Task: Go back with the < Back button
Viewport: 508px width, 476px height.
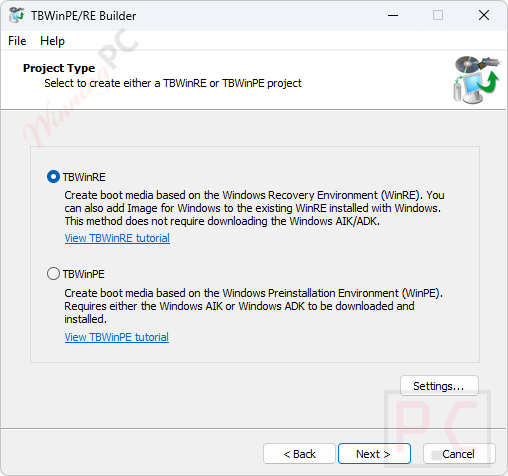Action: click(x=299, y=454)
